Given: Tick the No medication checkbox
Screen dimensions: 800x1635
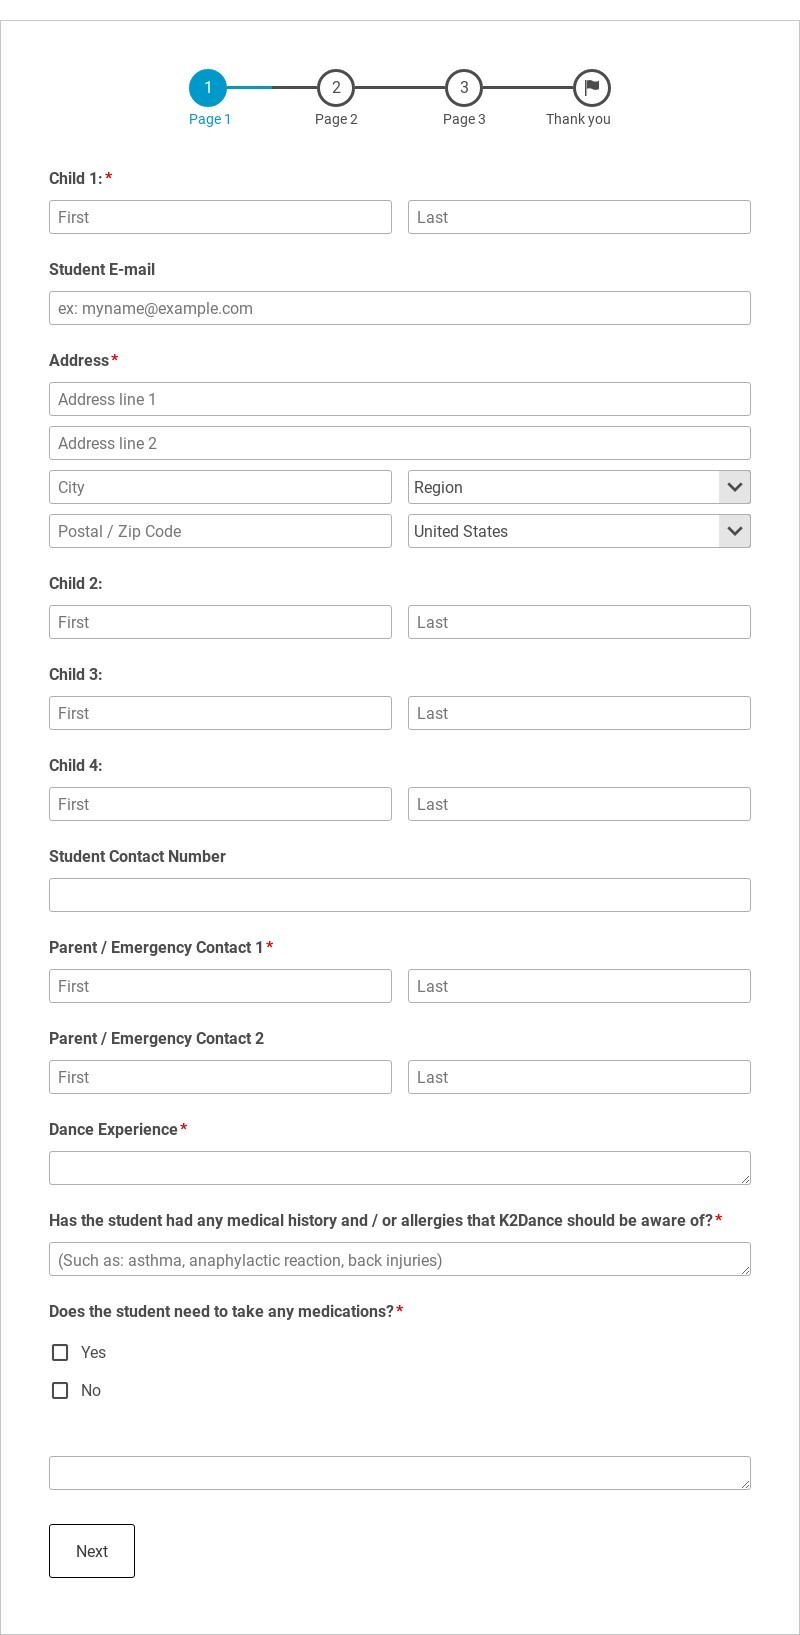Looking at the screenshot, I should [x=60, y=1390].
